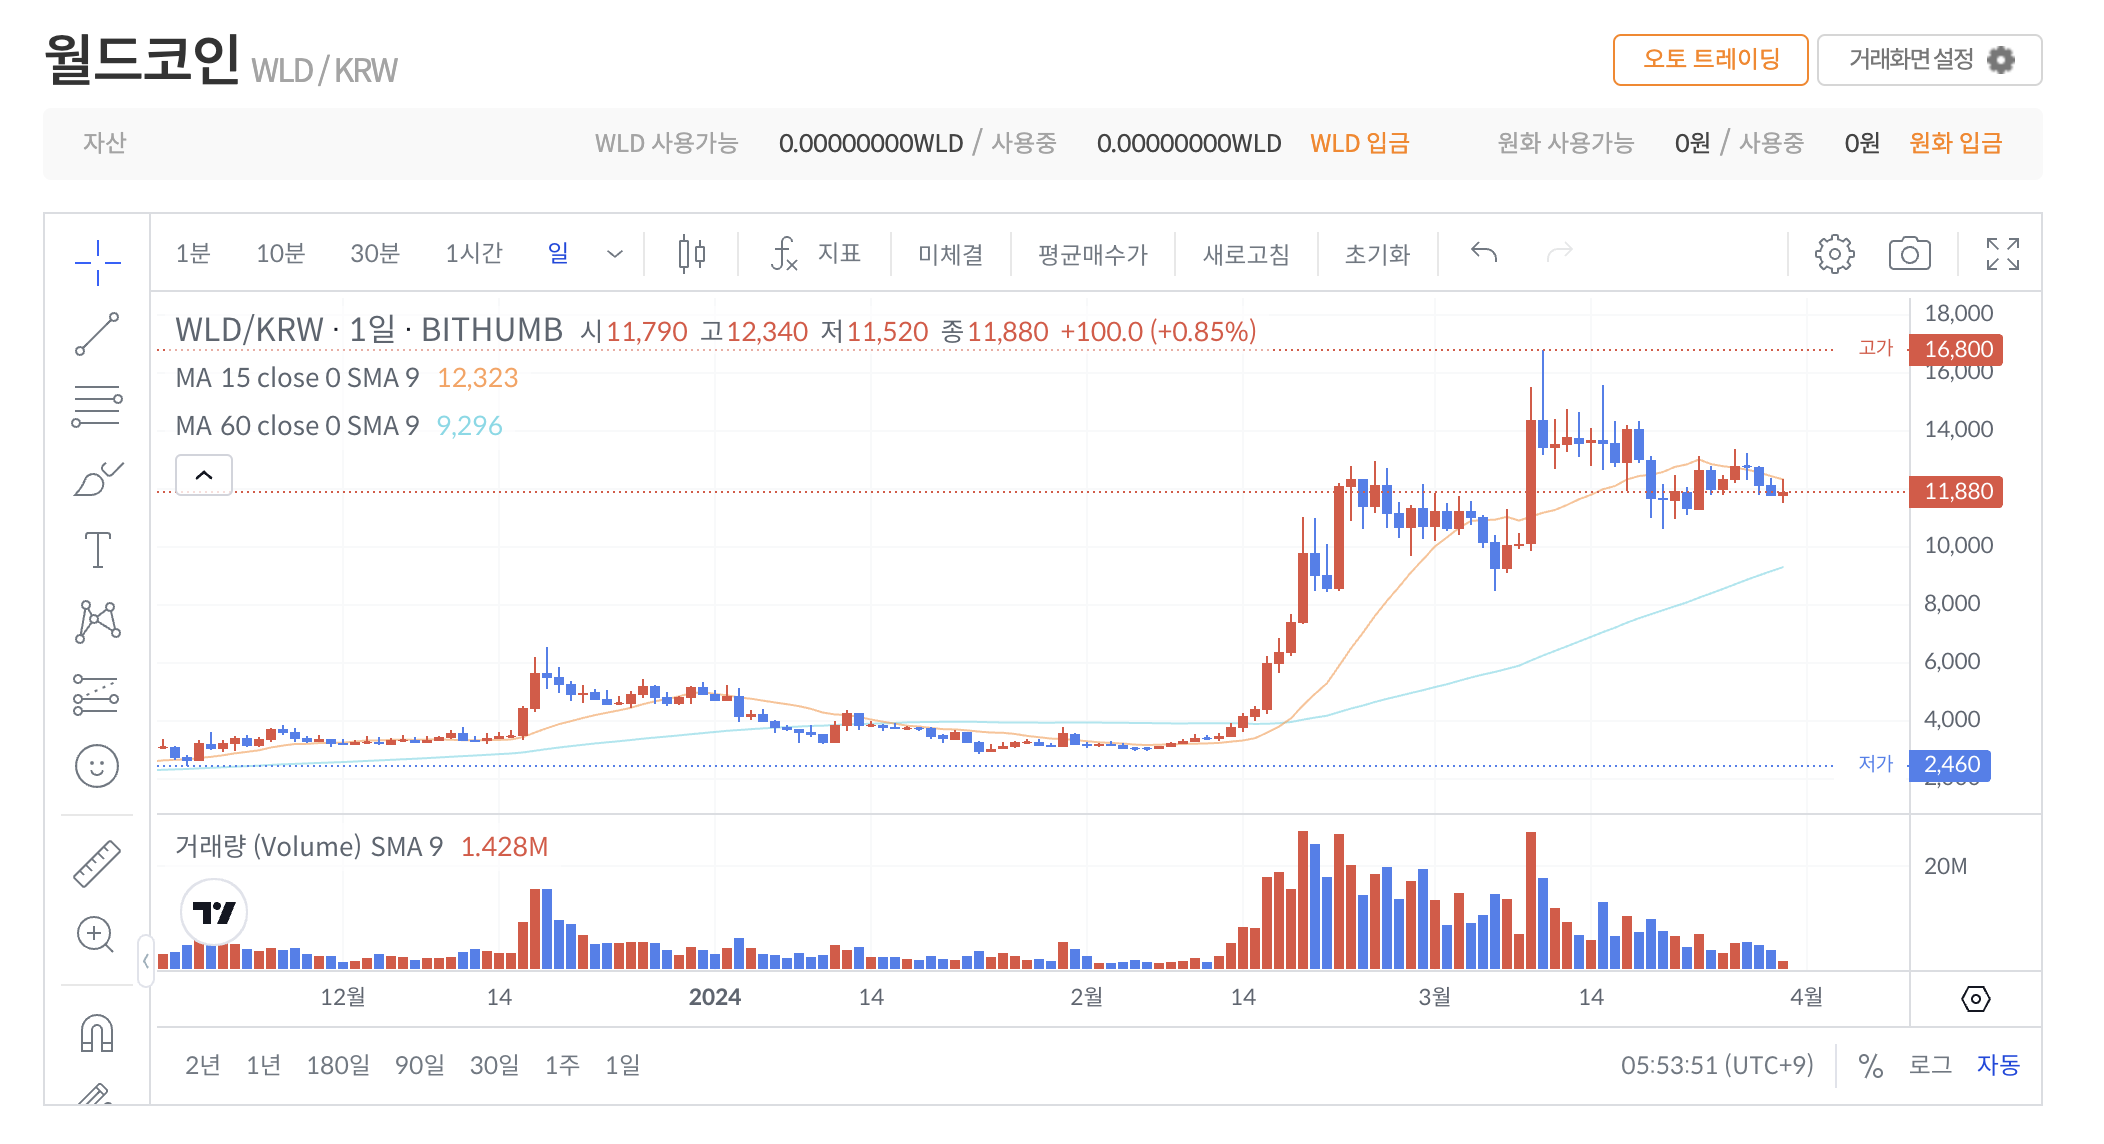The image size is (2104, 1144).
Task: Collapse the indicator legend chevron
Action: 204,475
